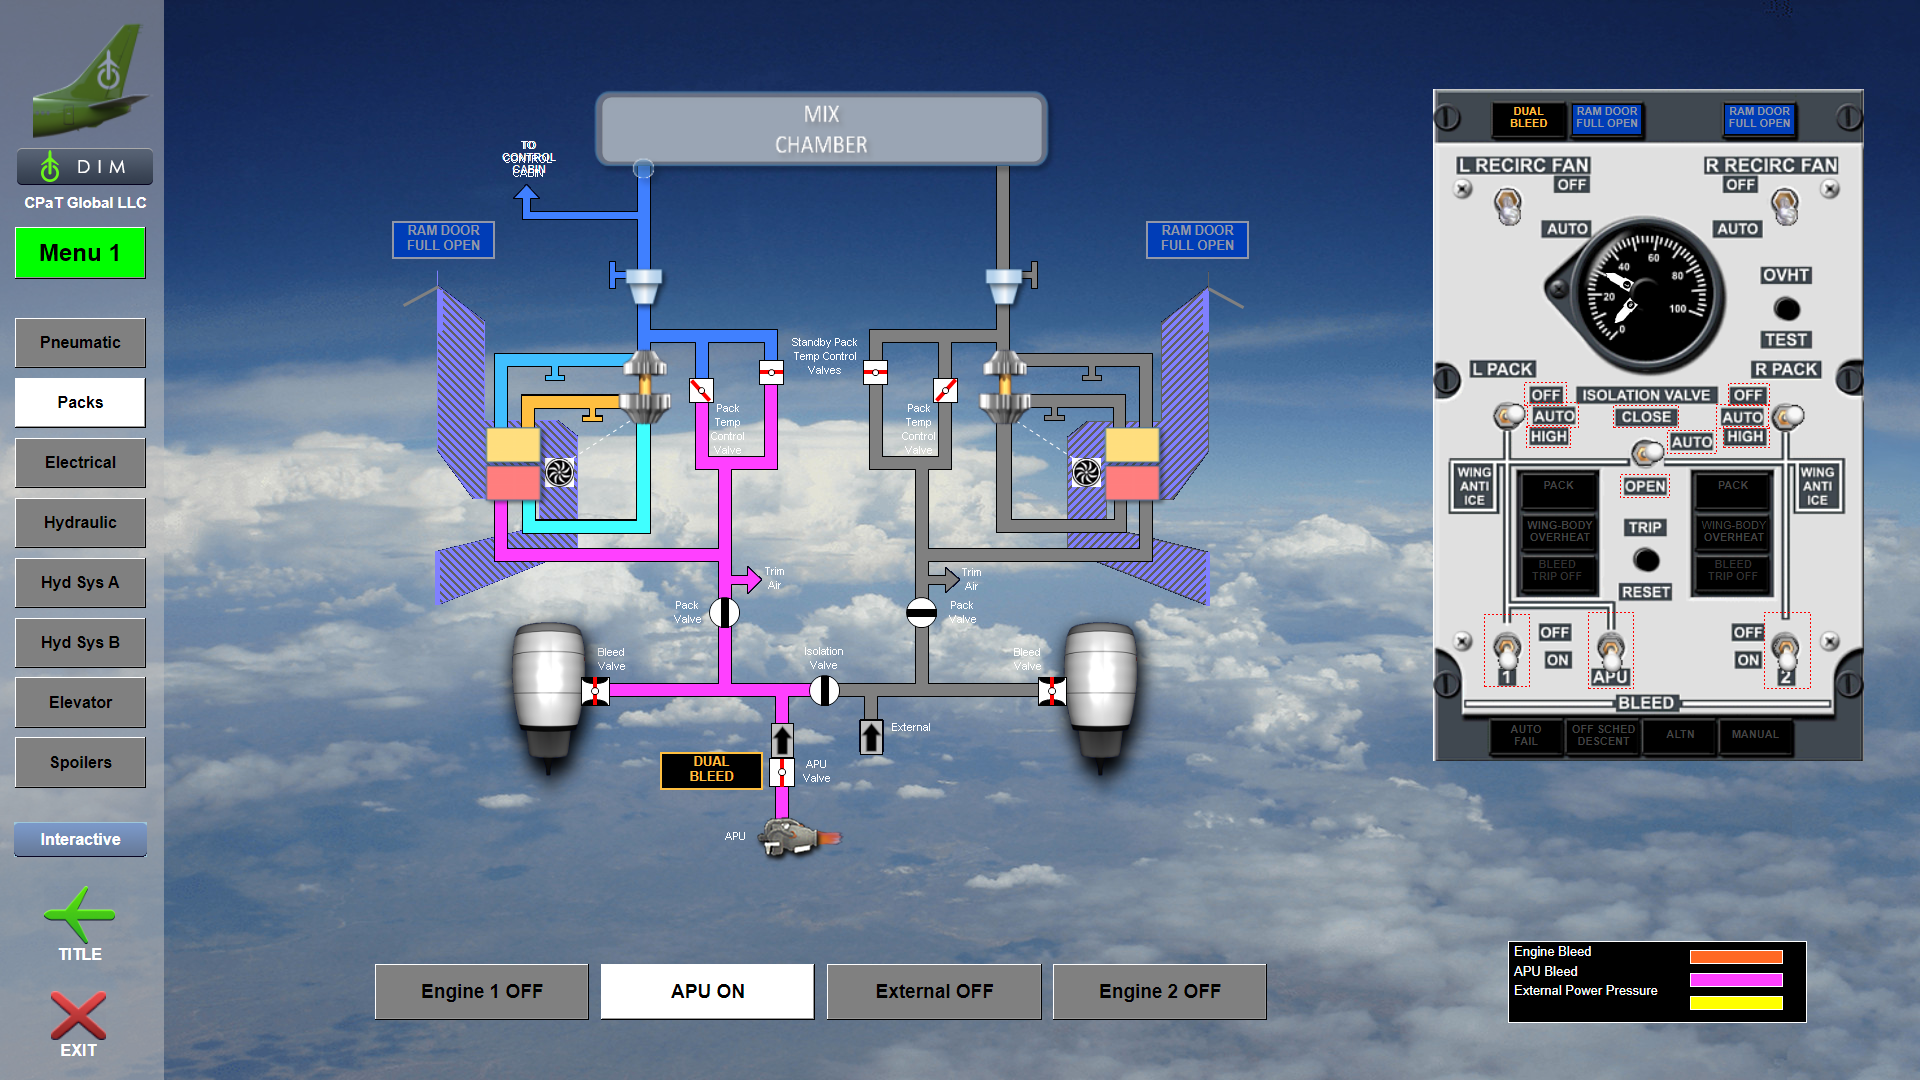The image size is (1920, 1080).
Task: Click the magenta APU Bleed legend swatch
Action: [1736, 980]
